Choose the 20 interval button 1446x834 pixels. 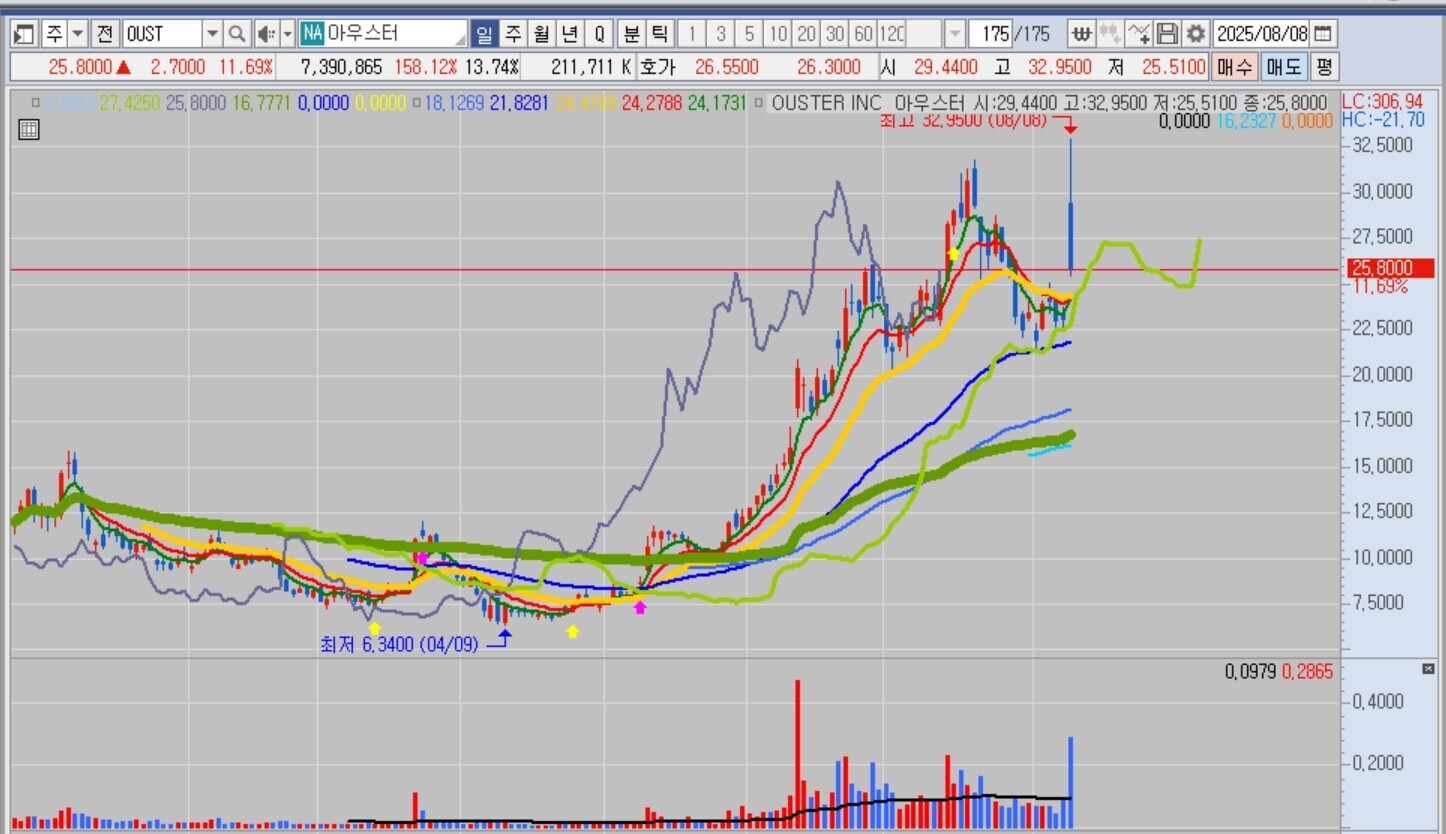pos(807,34)
